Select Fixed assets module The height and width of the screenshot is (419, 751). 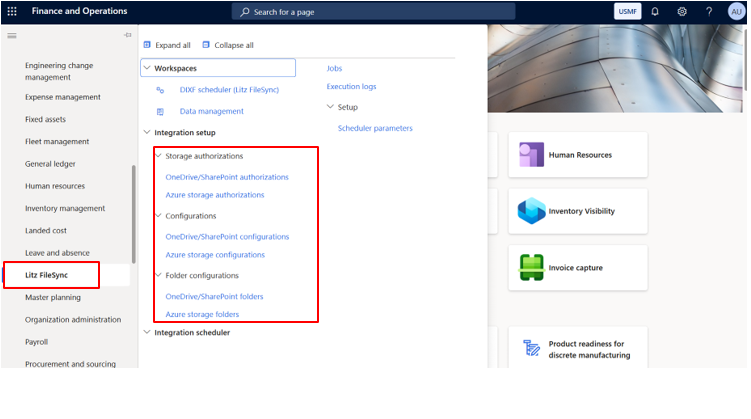46,119
